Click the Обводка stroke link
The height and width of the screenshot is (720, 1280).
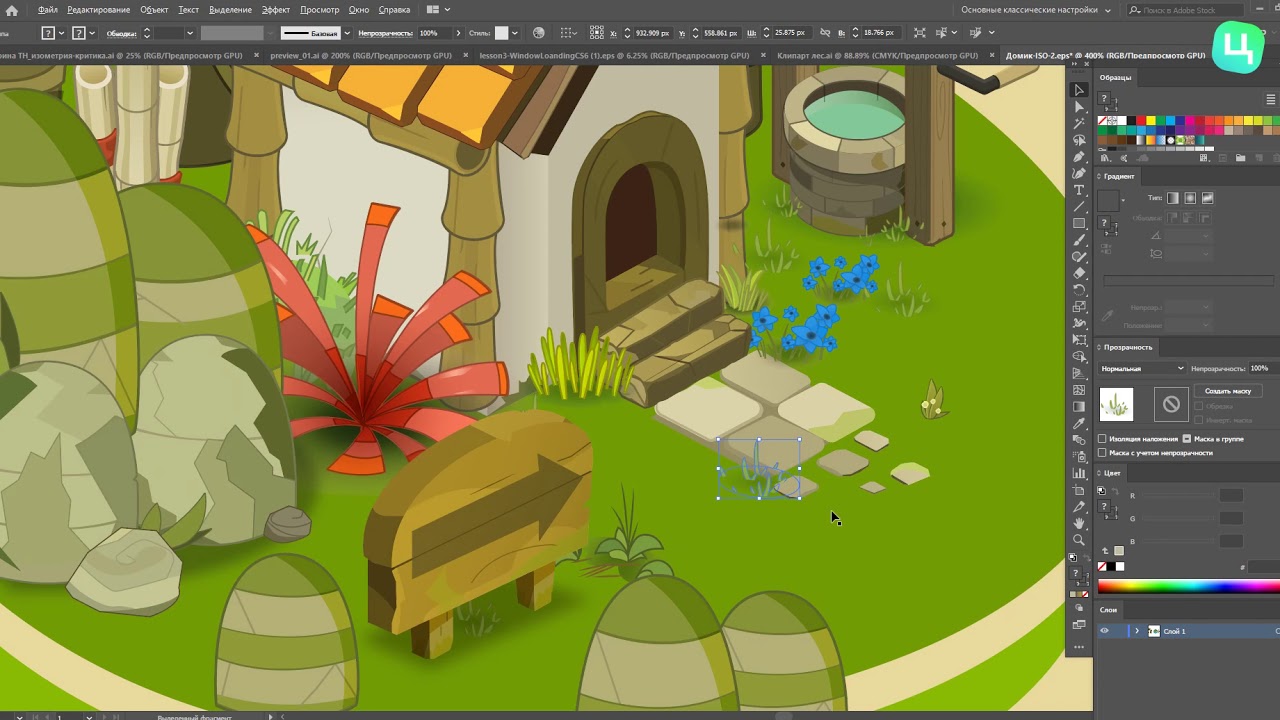click(121, 33)
